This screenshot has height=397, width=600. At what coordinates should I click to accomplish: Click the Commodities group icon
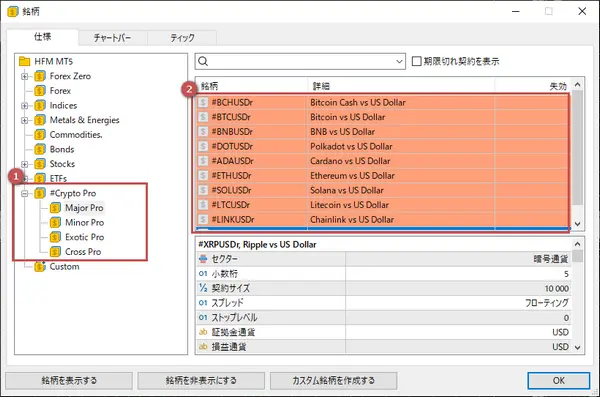(x=40, y=135)
